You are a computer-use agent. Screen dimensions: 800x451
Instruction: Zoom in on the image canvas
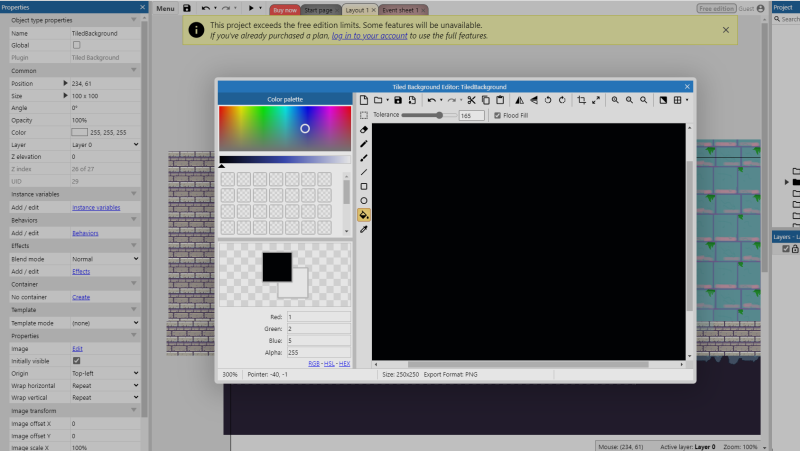pyautogui.click(x=615, y=100)
